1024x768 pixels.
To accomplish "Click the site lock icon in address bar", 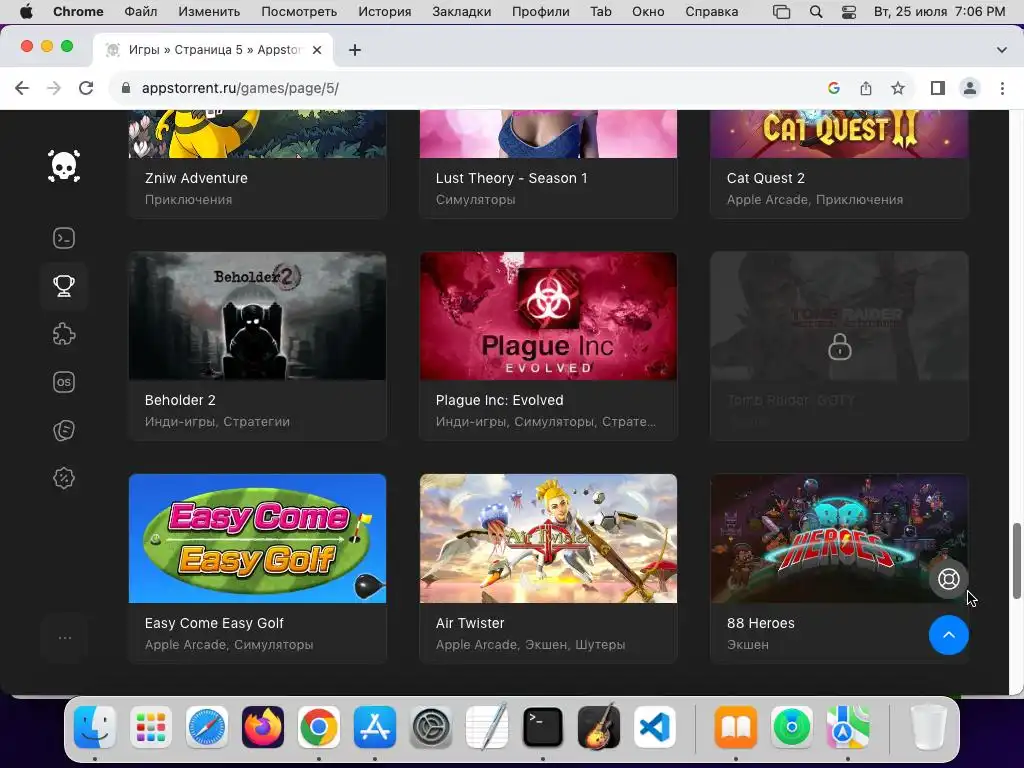I will [126, 88].
